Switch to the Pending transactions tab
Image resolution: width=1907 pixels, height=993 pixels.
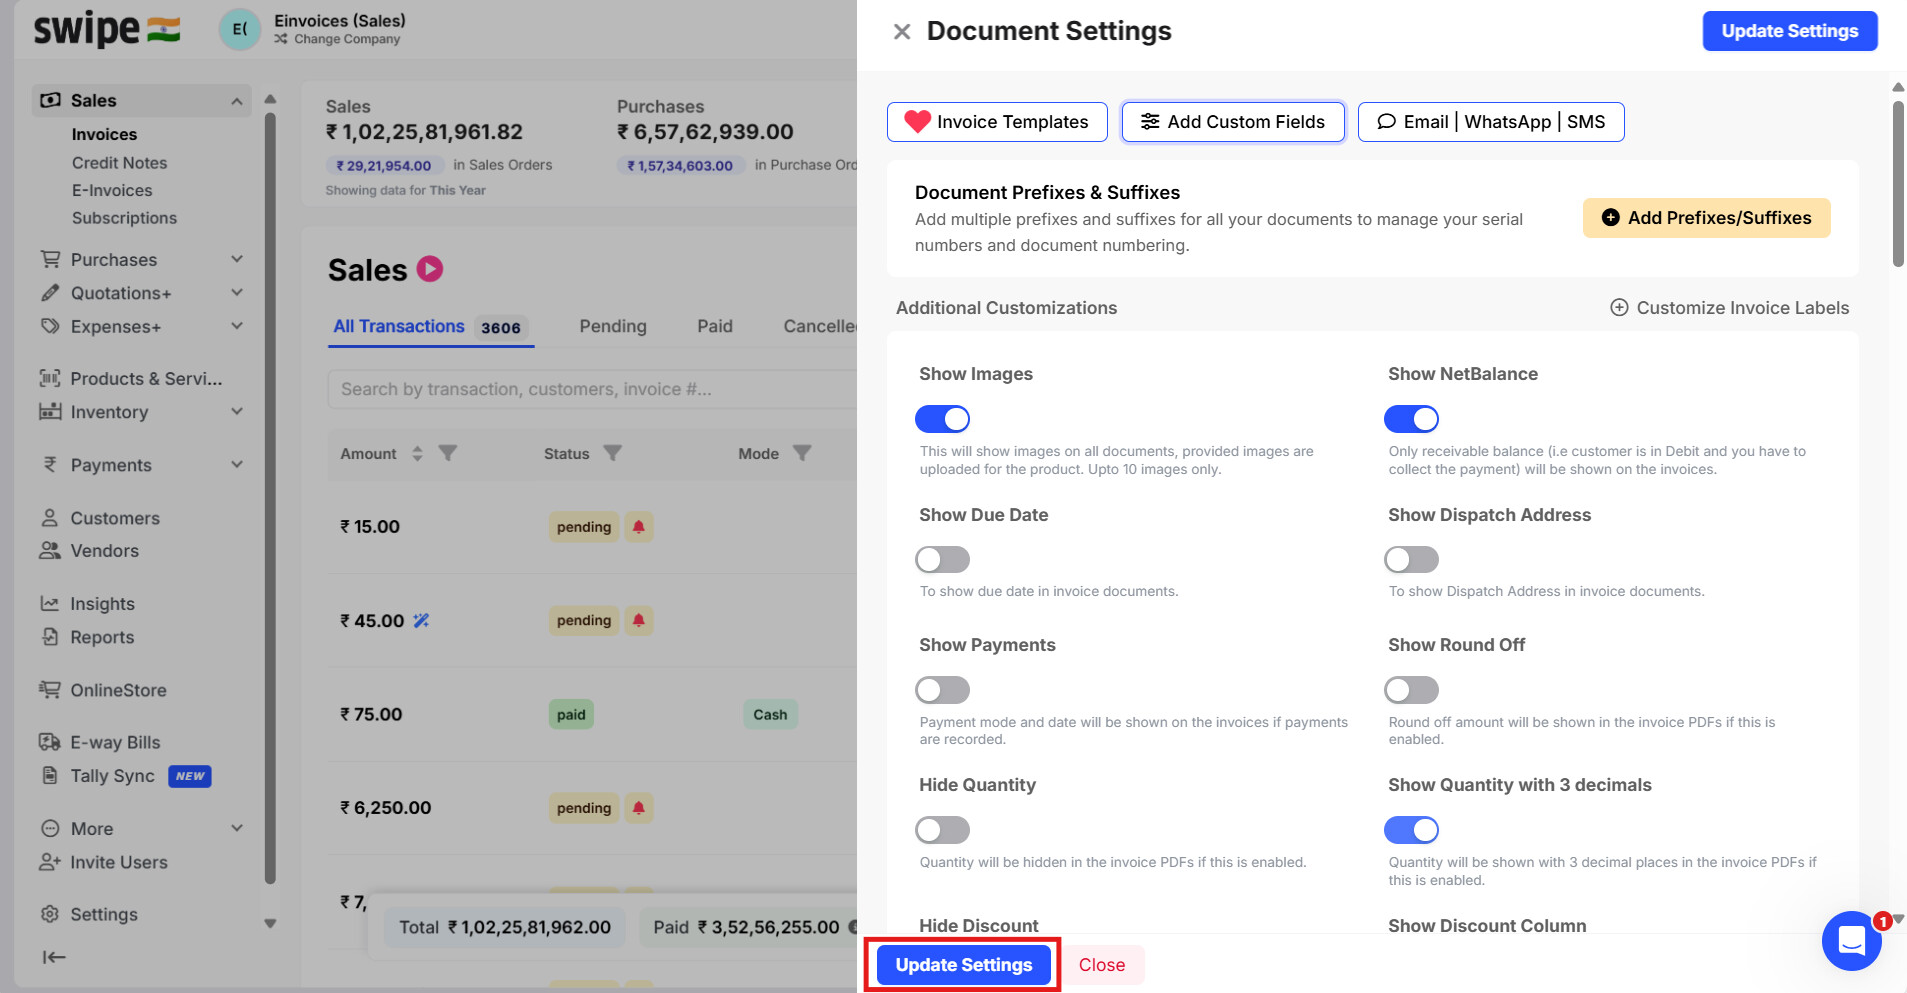click(613, 326)
